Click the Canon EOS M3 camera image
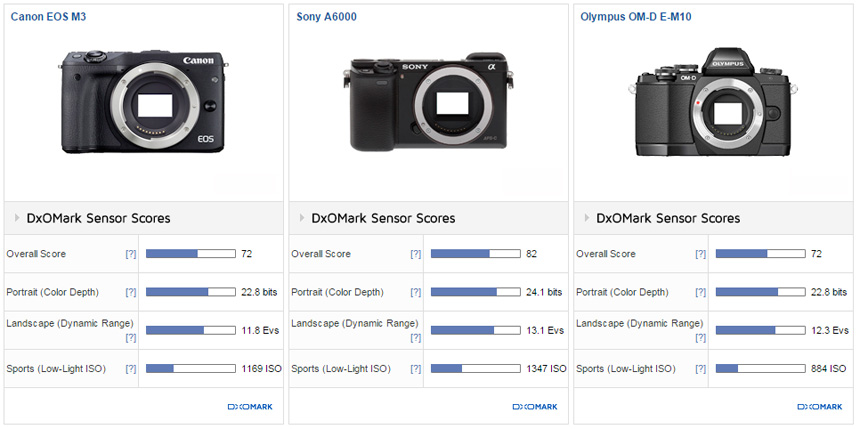This screenshot has width=860, height=429. [144, 101]
